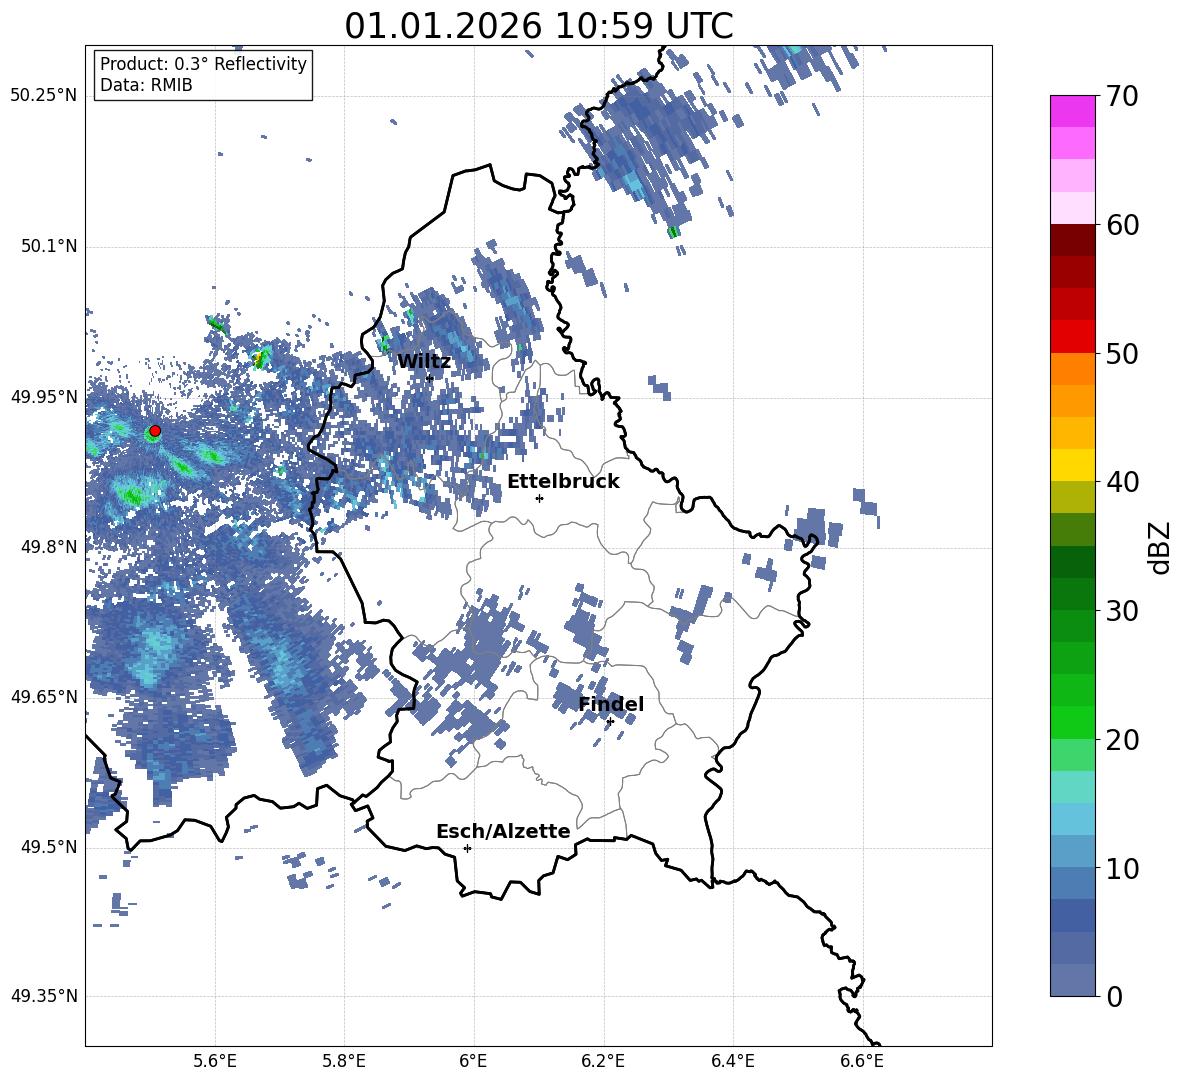Click the 6°E longitude label
The width and height of the screenshot is (1184, 1081).
[x=473, y=1061]
